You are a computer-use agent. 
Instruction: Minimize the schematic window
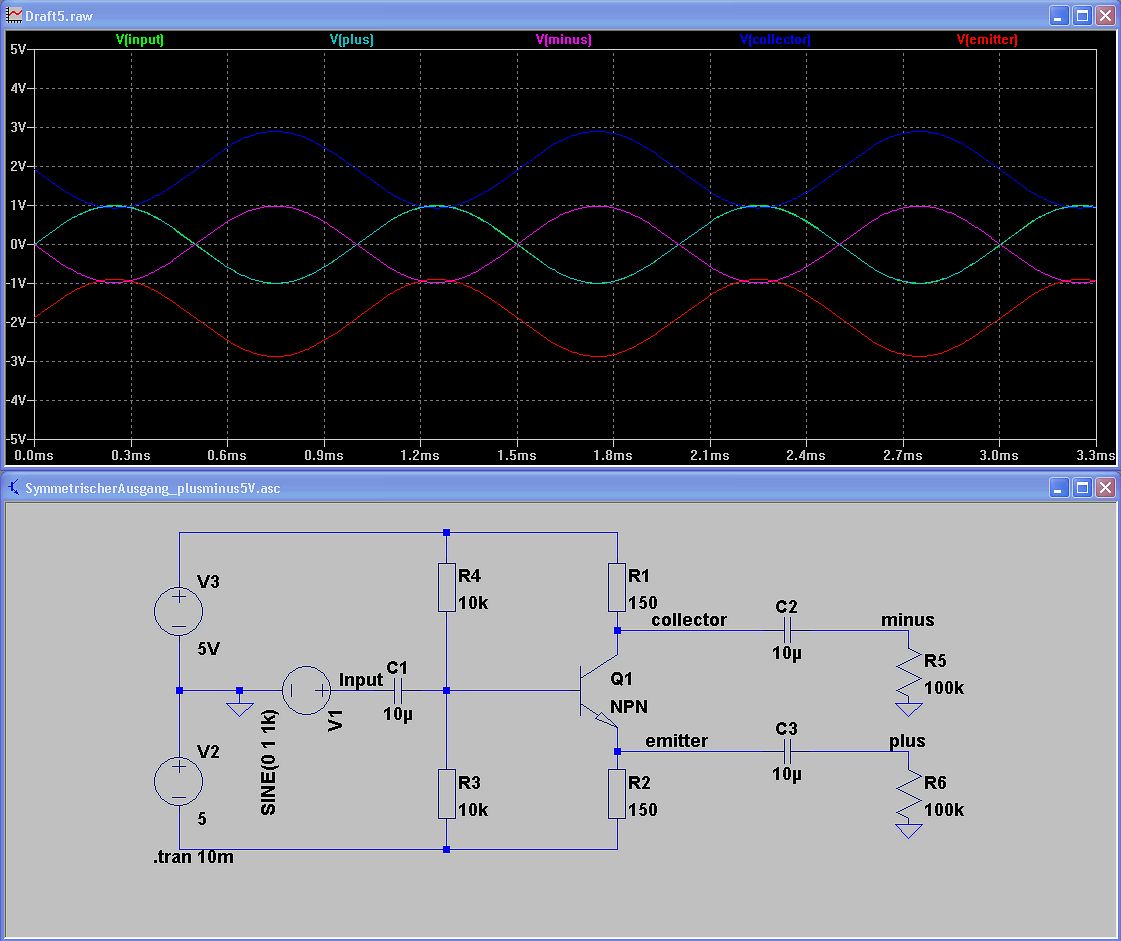point(1059,488)
